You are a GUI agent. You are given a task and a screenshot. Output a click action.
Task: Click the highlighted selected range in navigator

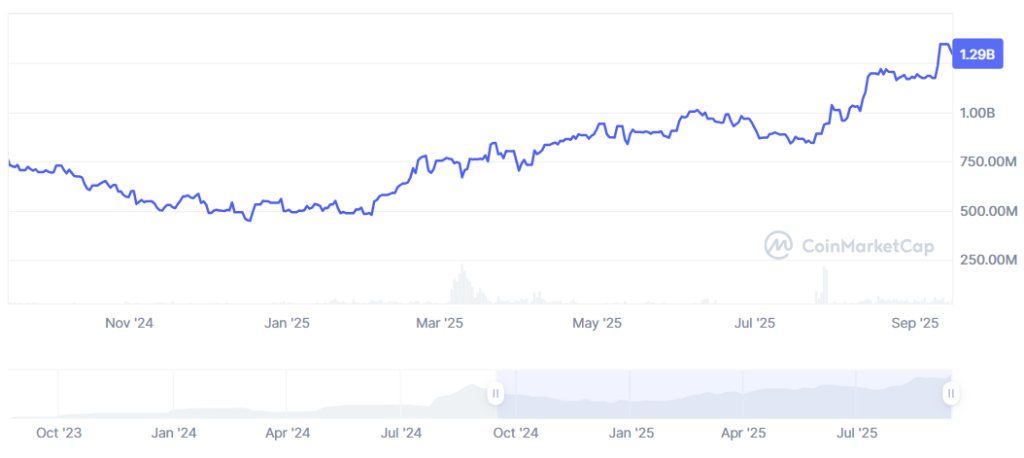[x=722, y=394]
